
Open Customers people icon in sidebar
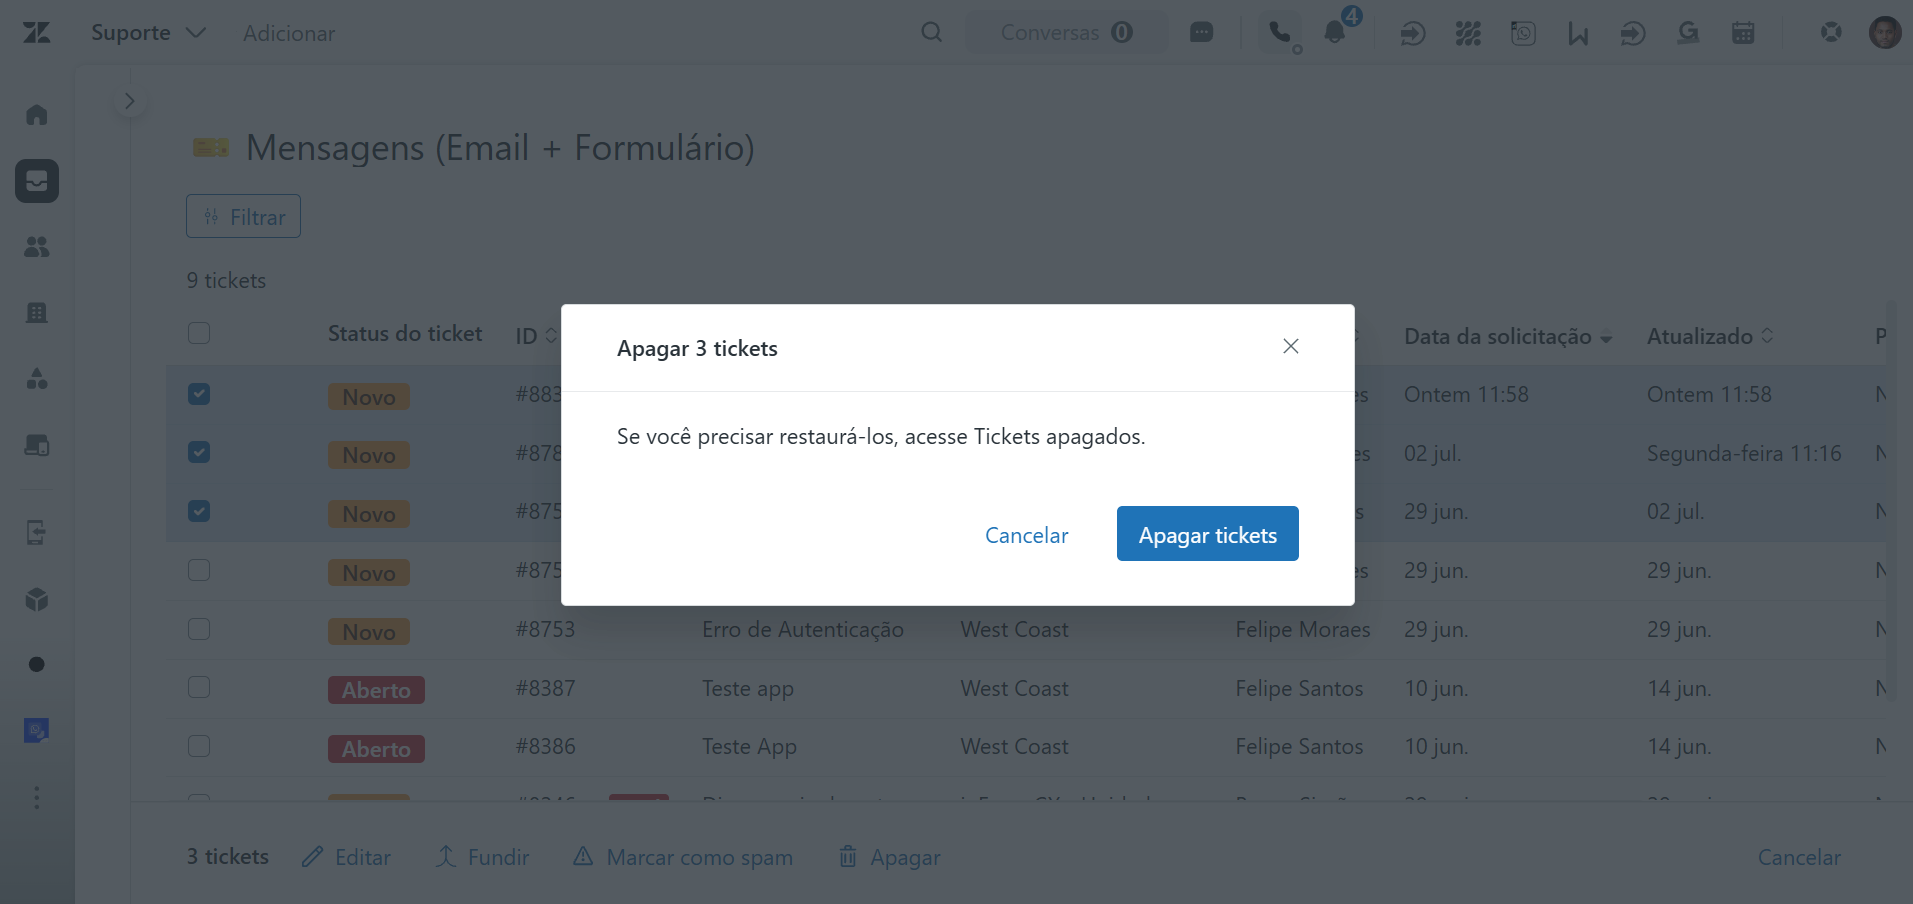pos(37,247)
